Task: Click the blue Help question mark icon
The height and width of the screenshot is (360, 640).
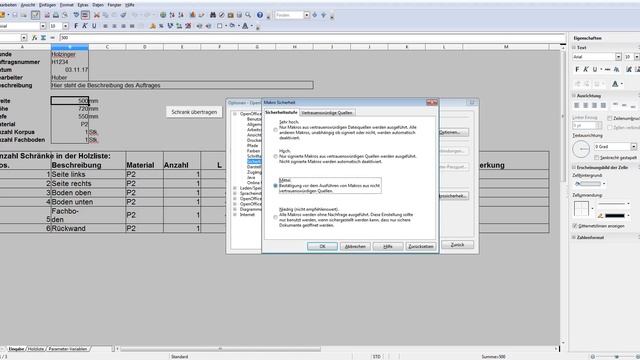Action: click(260, 15)
